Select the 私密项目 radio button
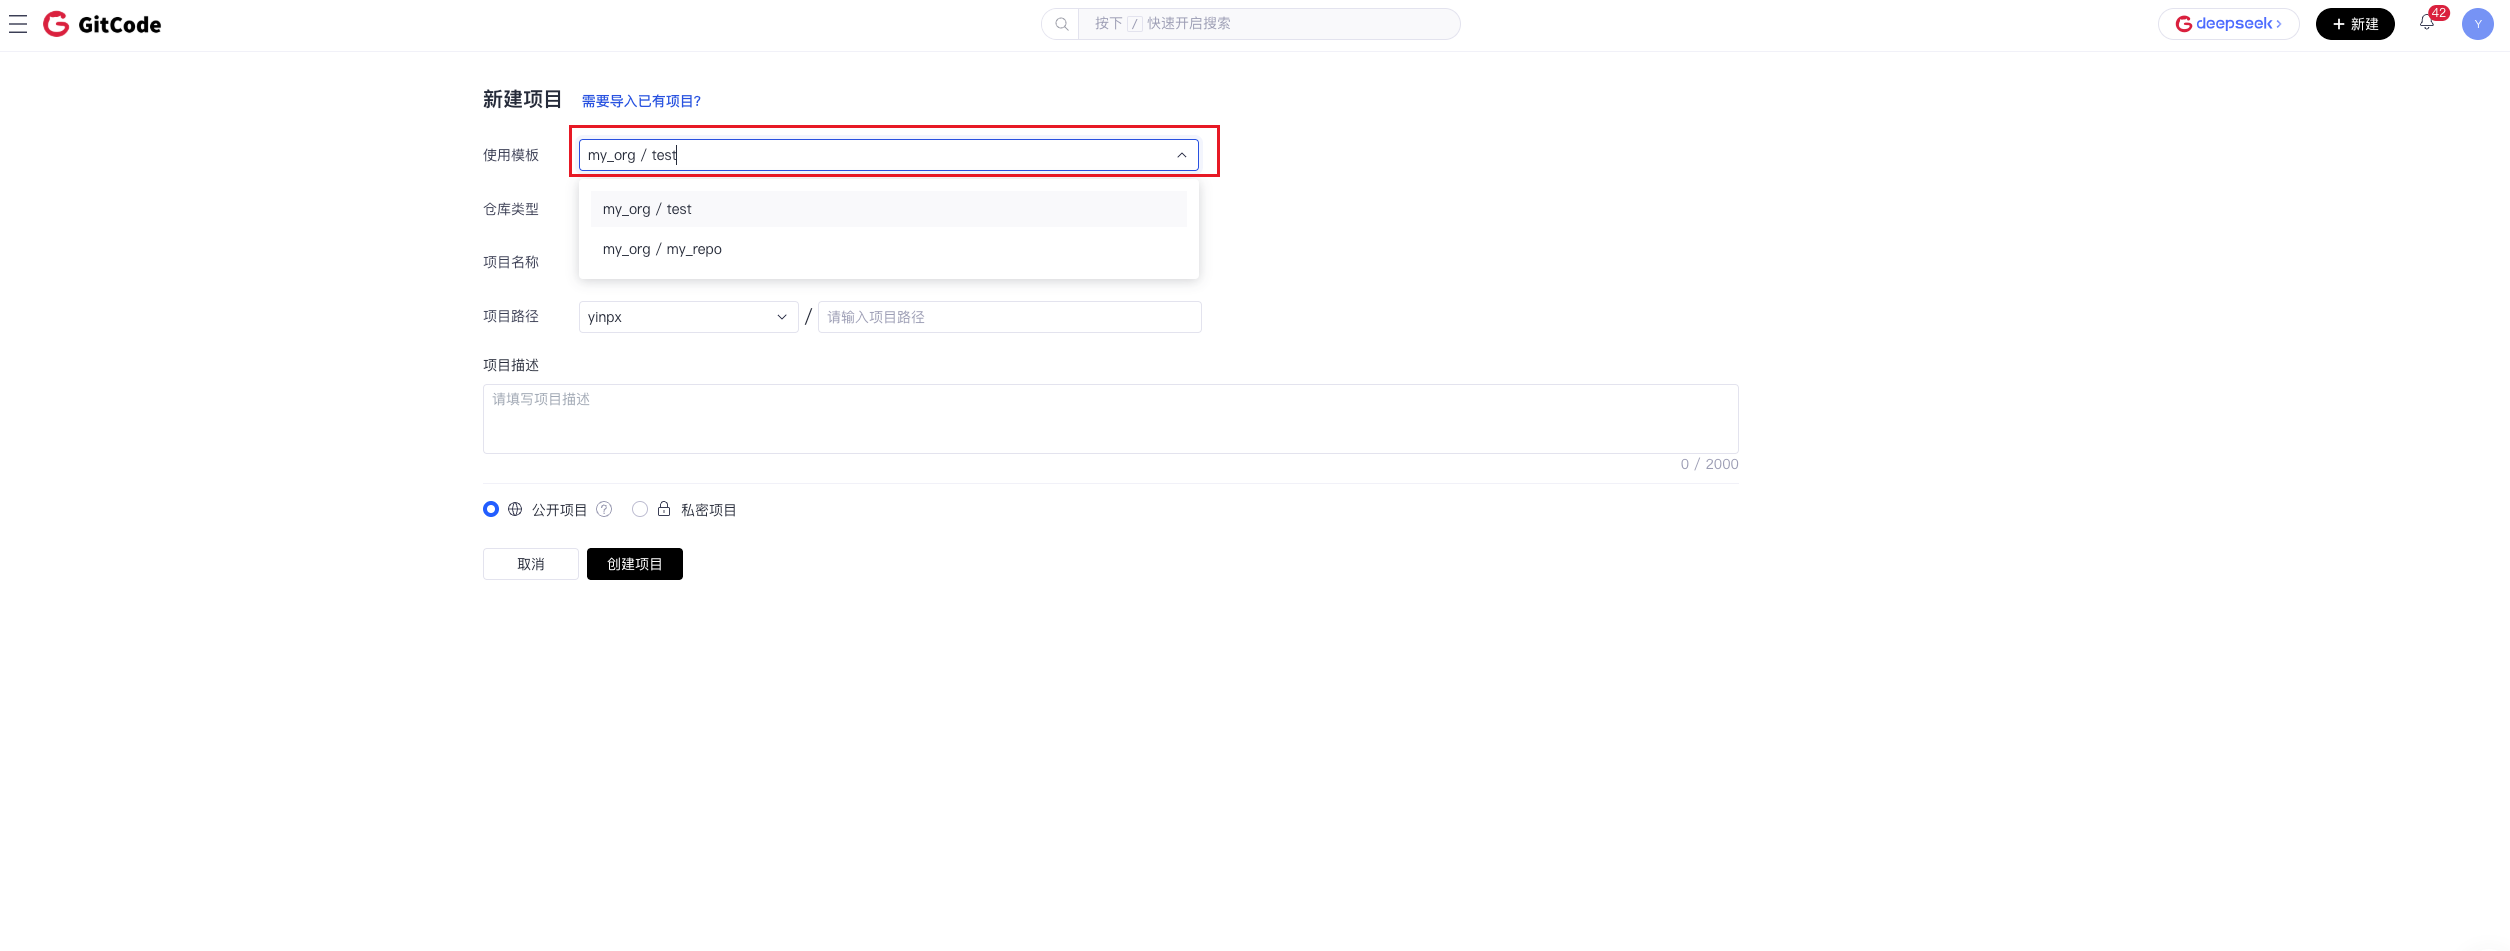The height and width of the screenshot is (951, 2510). [x=640, y=509]
